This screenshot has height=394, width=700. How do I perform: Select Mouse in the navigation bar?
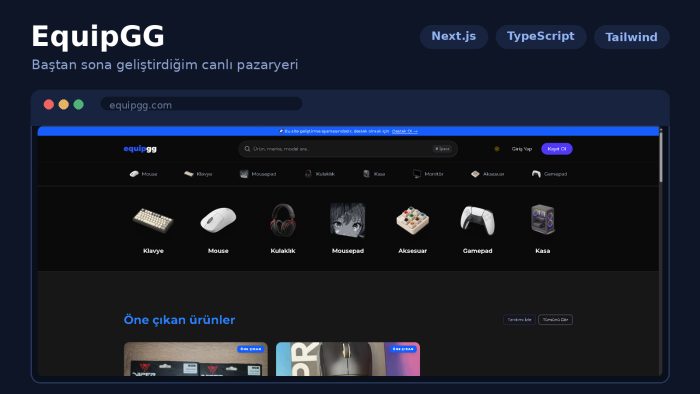[143, 174]
